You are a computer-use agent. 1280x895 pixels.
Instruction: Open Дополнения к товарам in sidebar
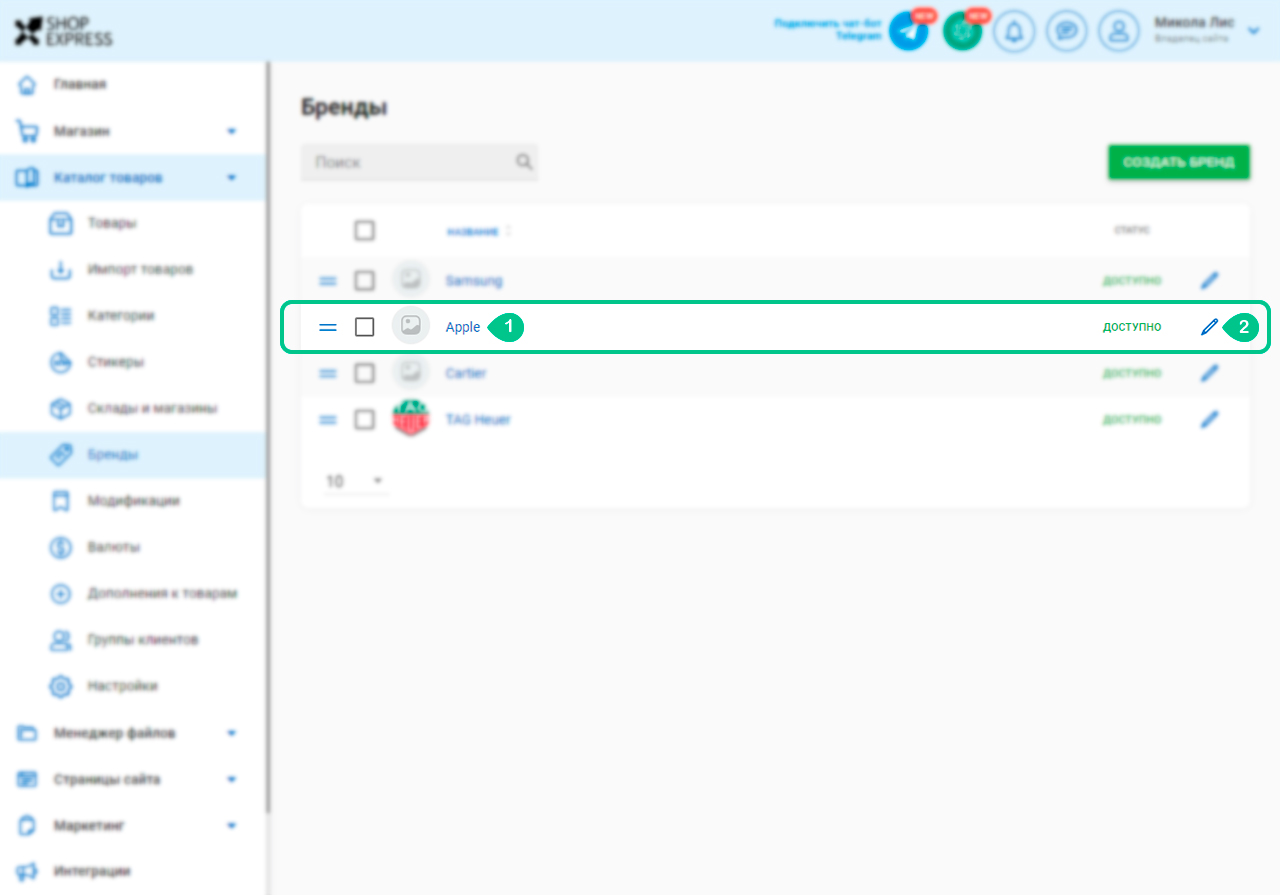tap(162, 593)
